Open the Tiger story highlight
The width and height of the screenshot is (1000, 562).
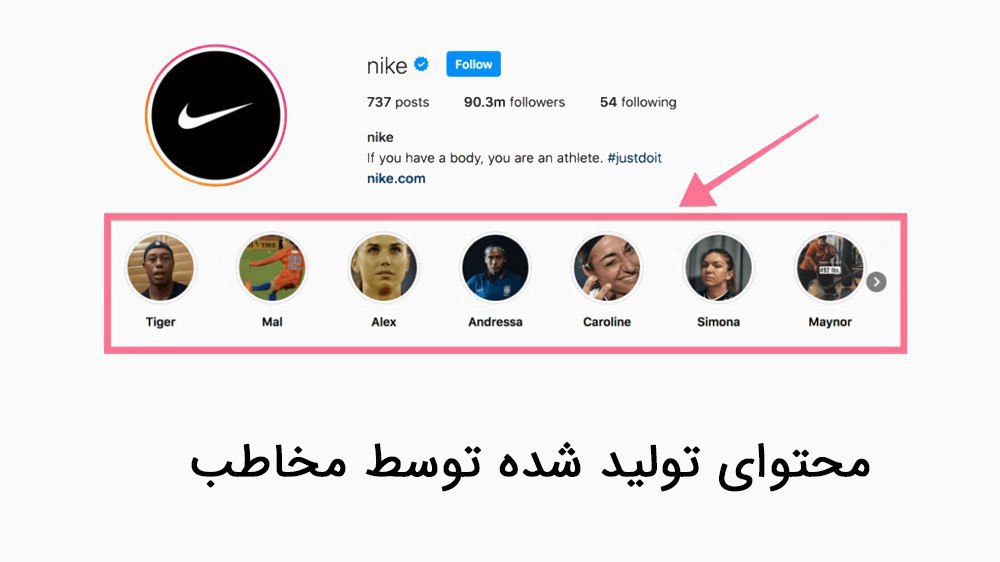tap(160, 267)
